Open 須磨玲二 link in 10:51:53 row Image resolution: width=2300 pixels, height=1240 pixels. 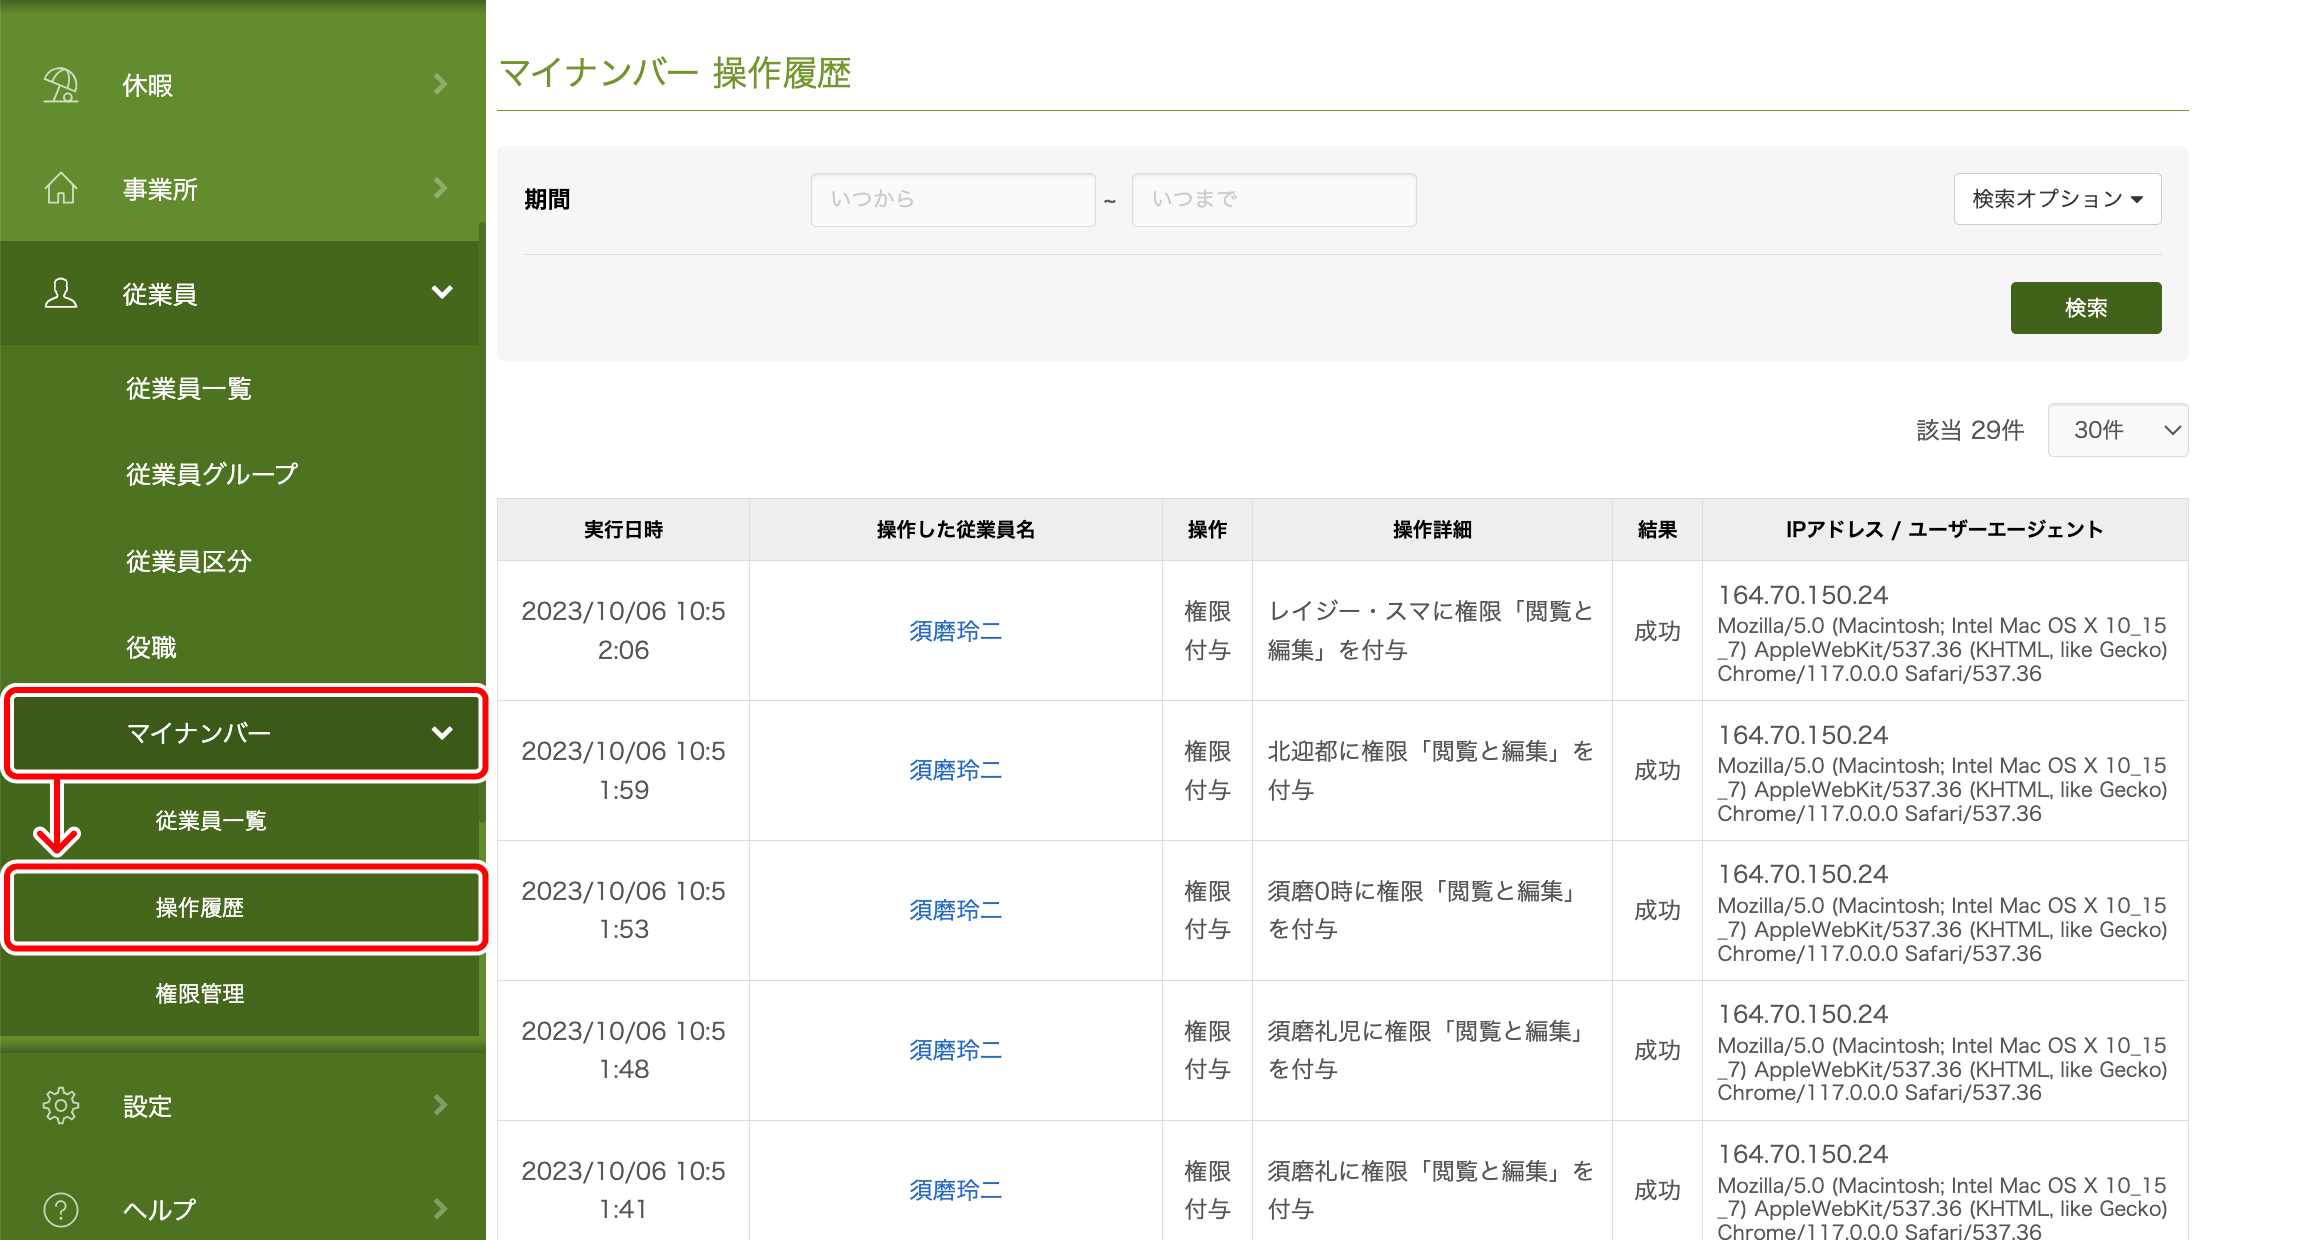955,910
